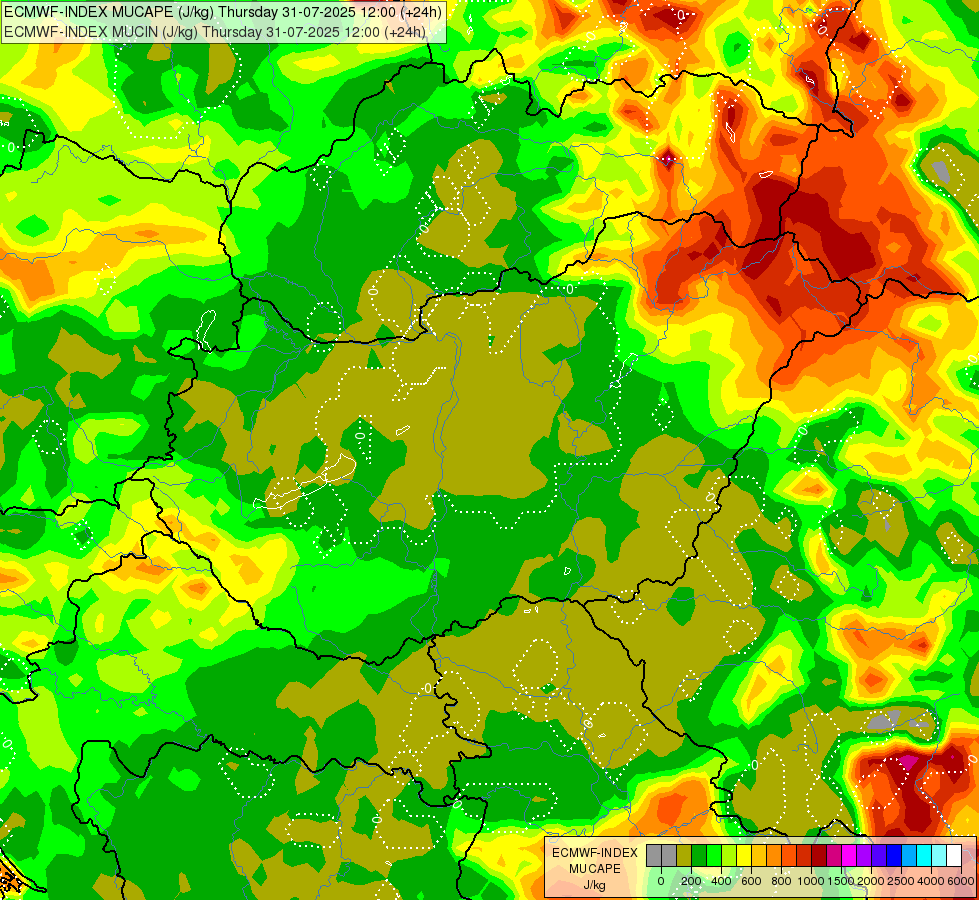Viewport: 979px width, 900px height.
Task: Click the MUCIN title line for Thursday 31-07-2025
Action: click(215, 32)
